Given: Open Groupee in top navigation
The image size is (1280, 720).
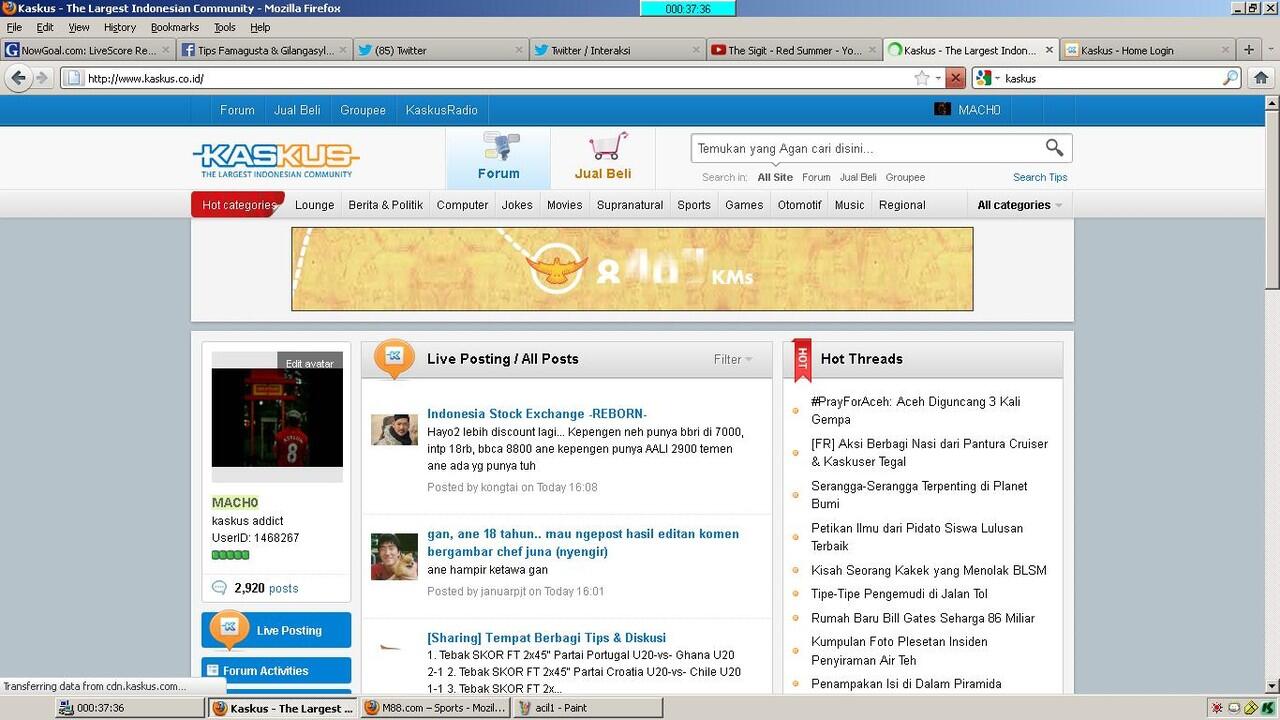Looking at the screenshot, I should 363,110.
